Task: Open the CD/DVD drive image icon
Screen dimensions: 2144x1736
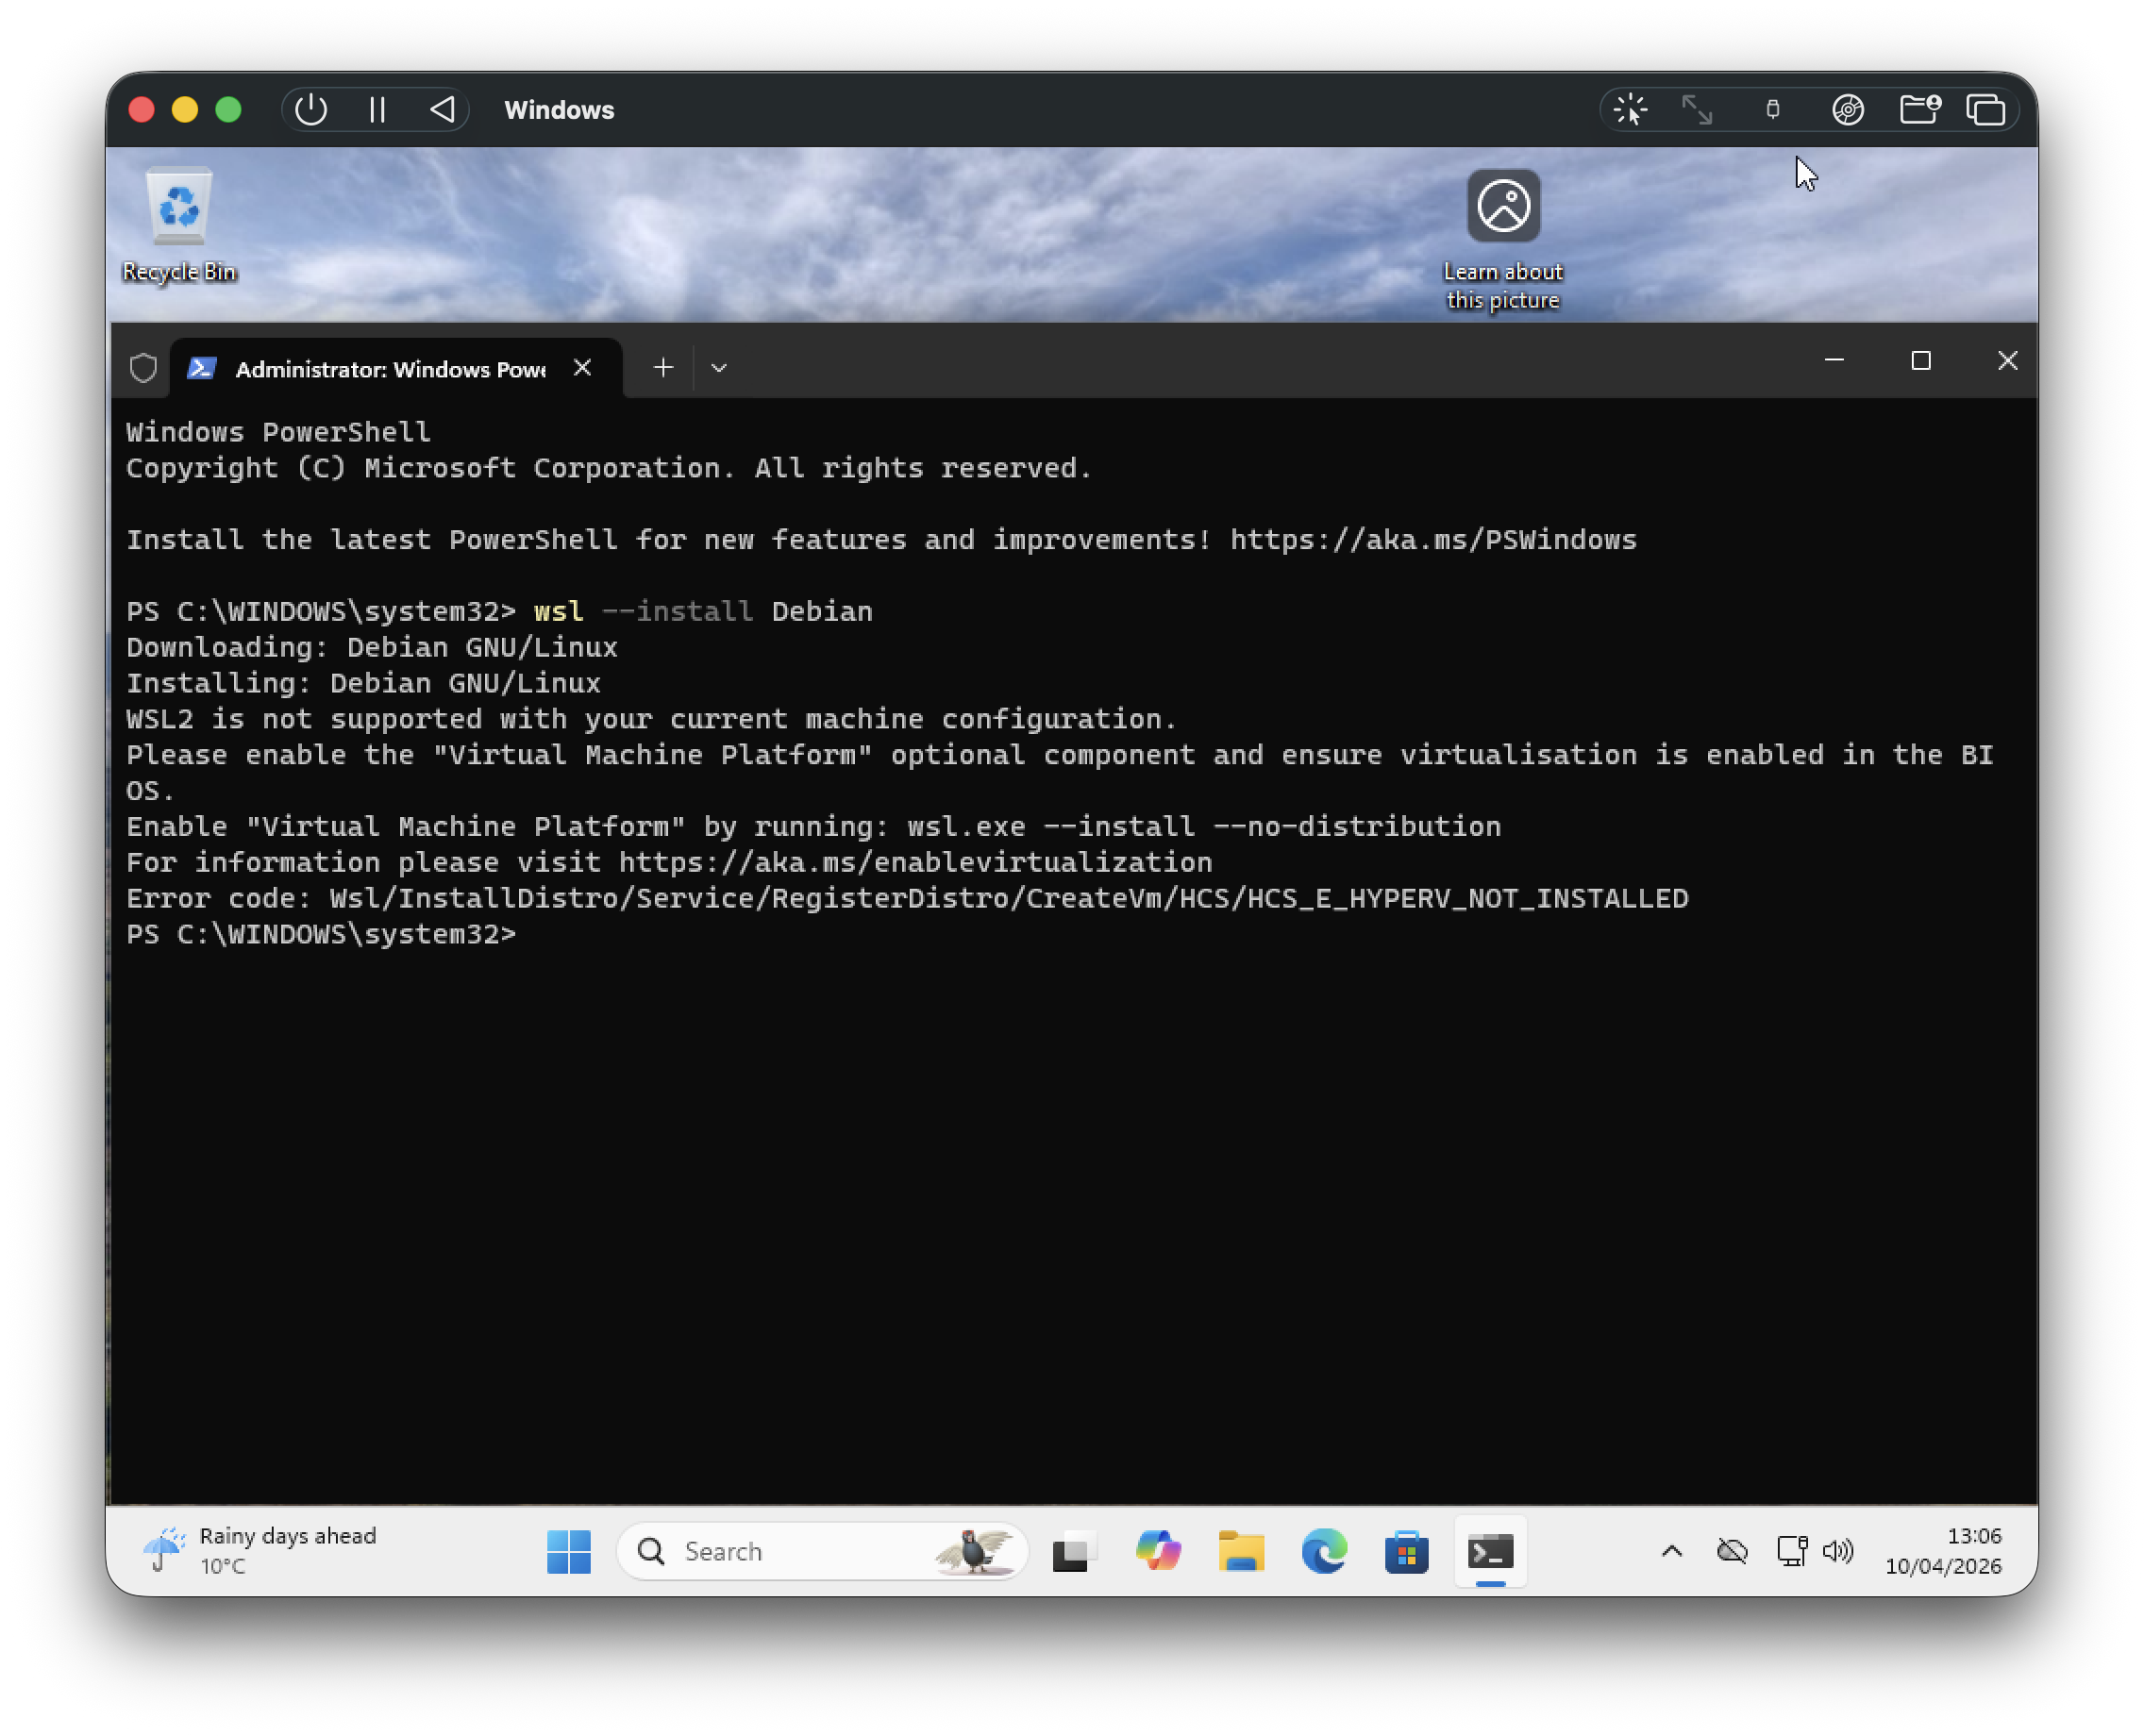Action: (x=1847, y=109)
